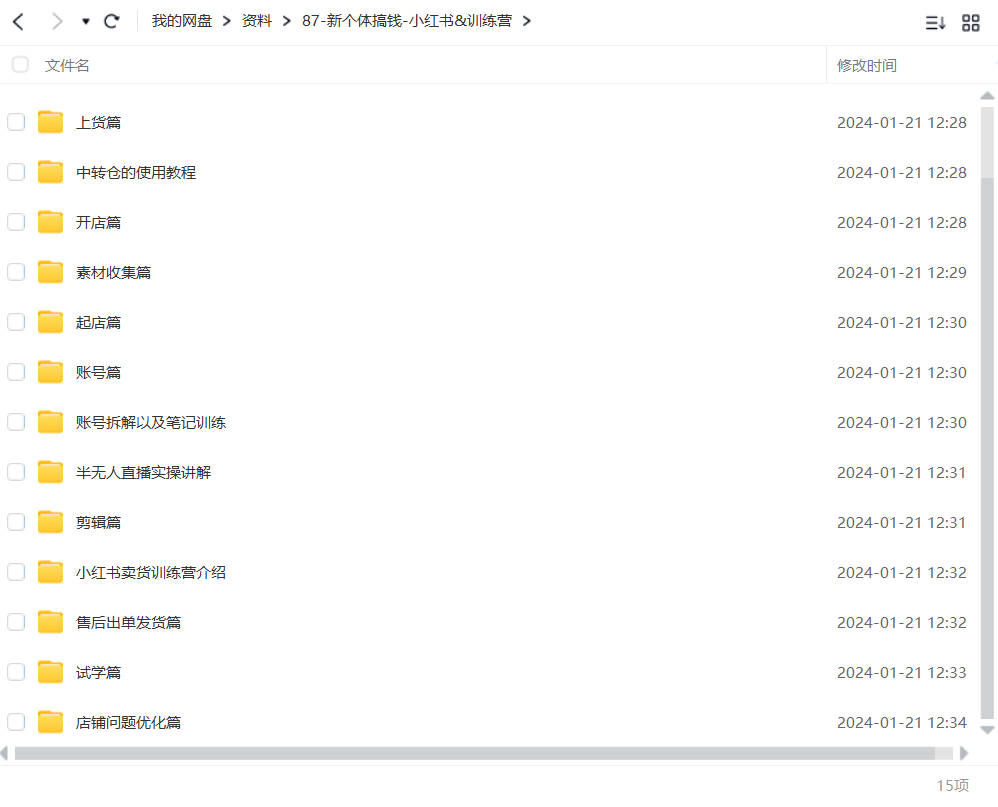Sort by 修改时间 column header

coord(866,66)
